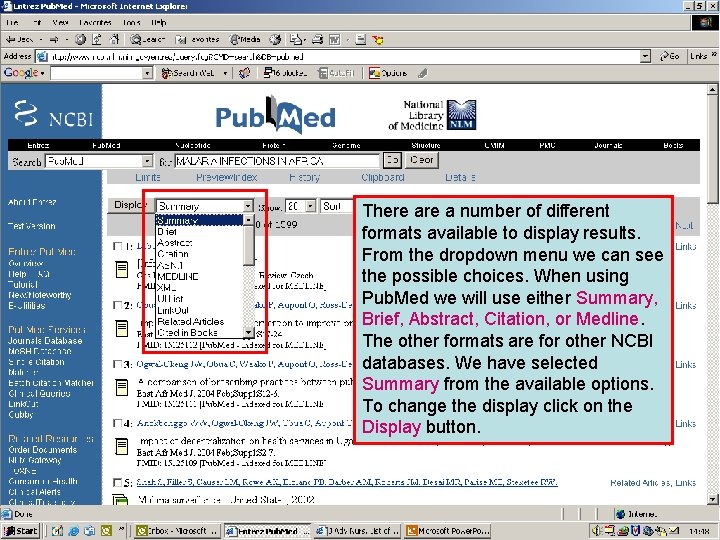Click the highlighter icon on Google toolbar
Viewport: 720px width, 540px height.
(x=423, y=73)
